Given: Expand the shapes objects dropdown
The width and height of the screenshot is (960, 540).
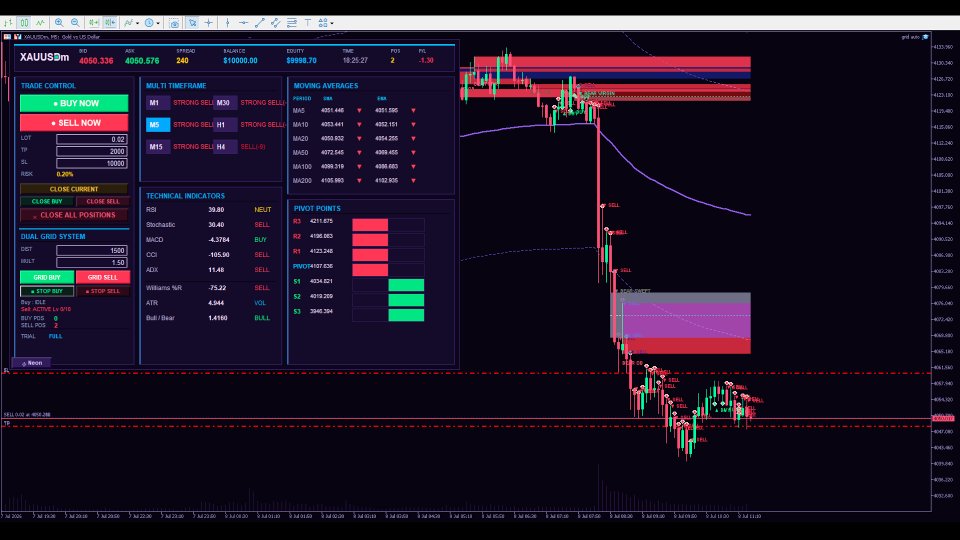Looking at the screenshot, I should pos(332,23).
